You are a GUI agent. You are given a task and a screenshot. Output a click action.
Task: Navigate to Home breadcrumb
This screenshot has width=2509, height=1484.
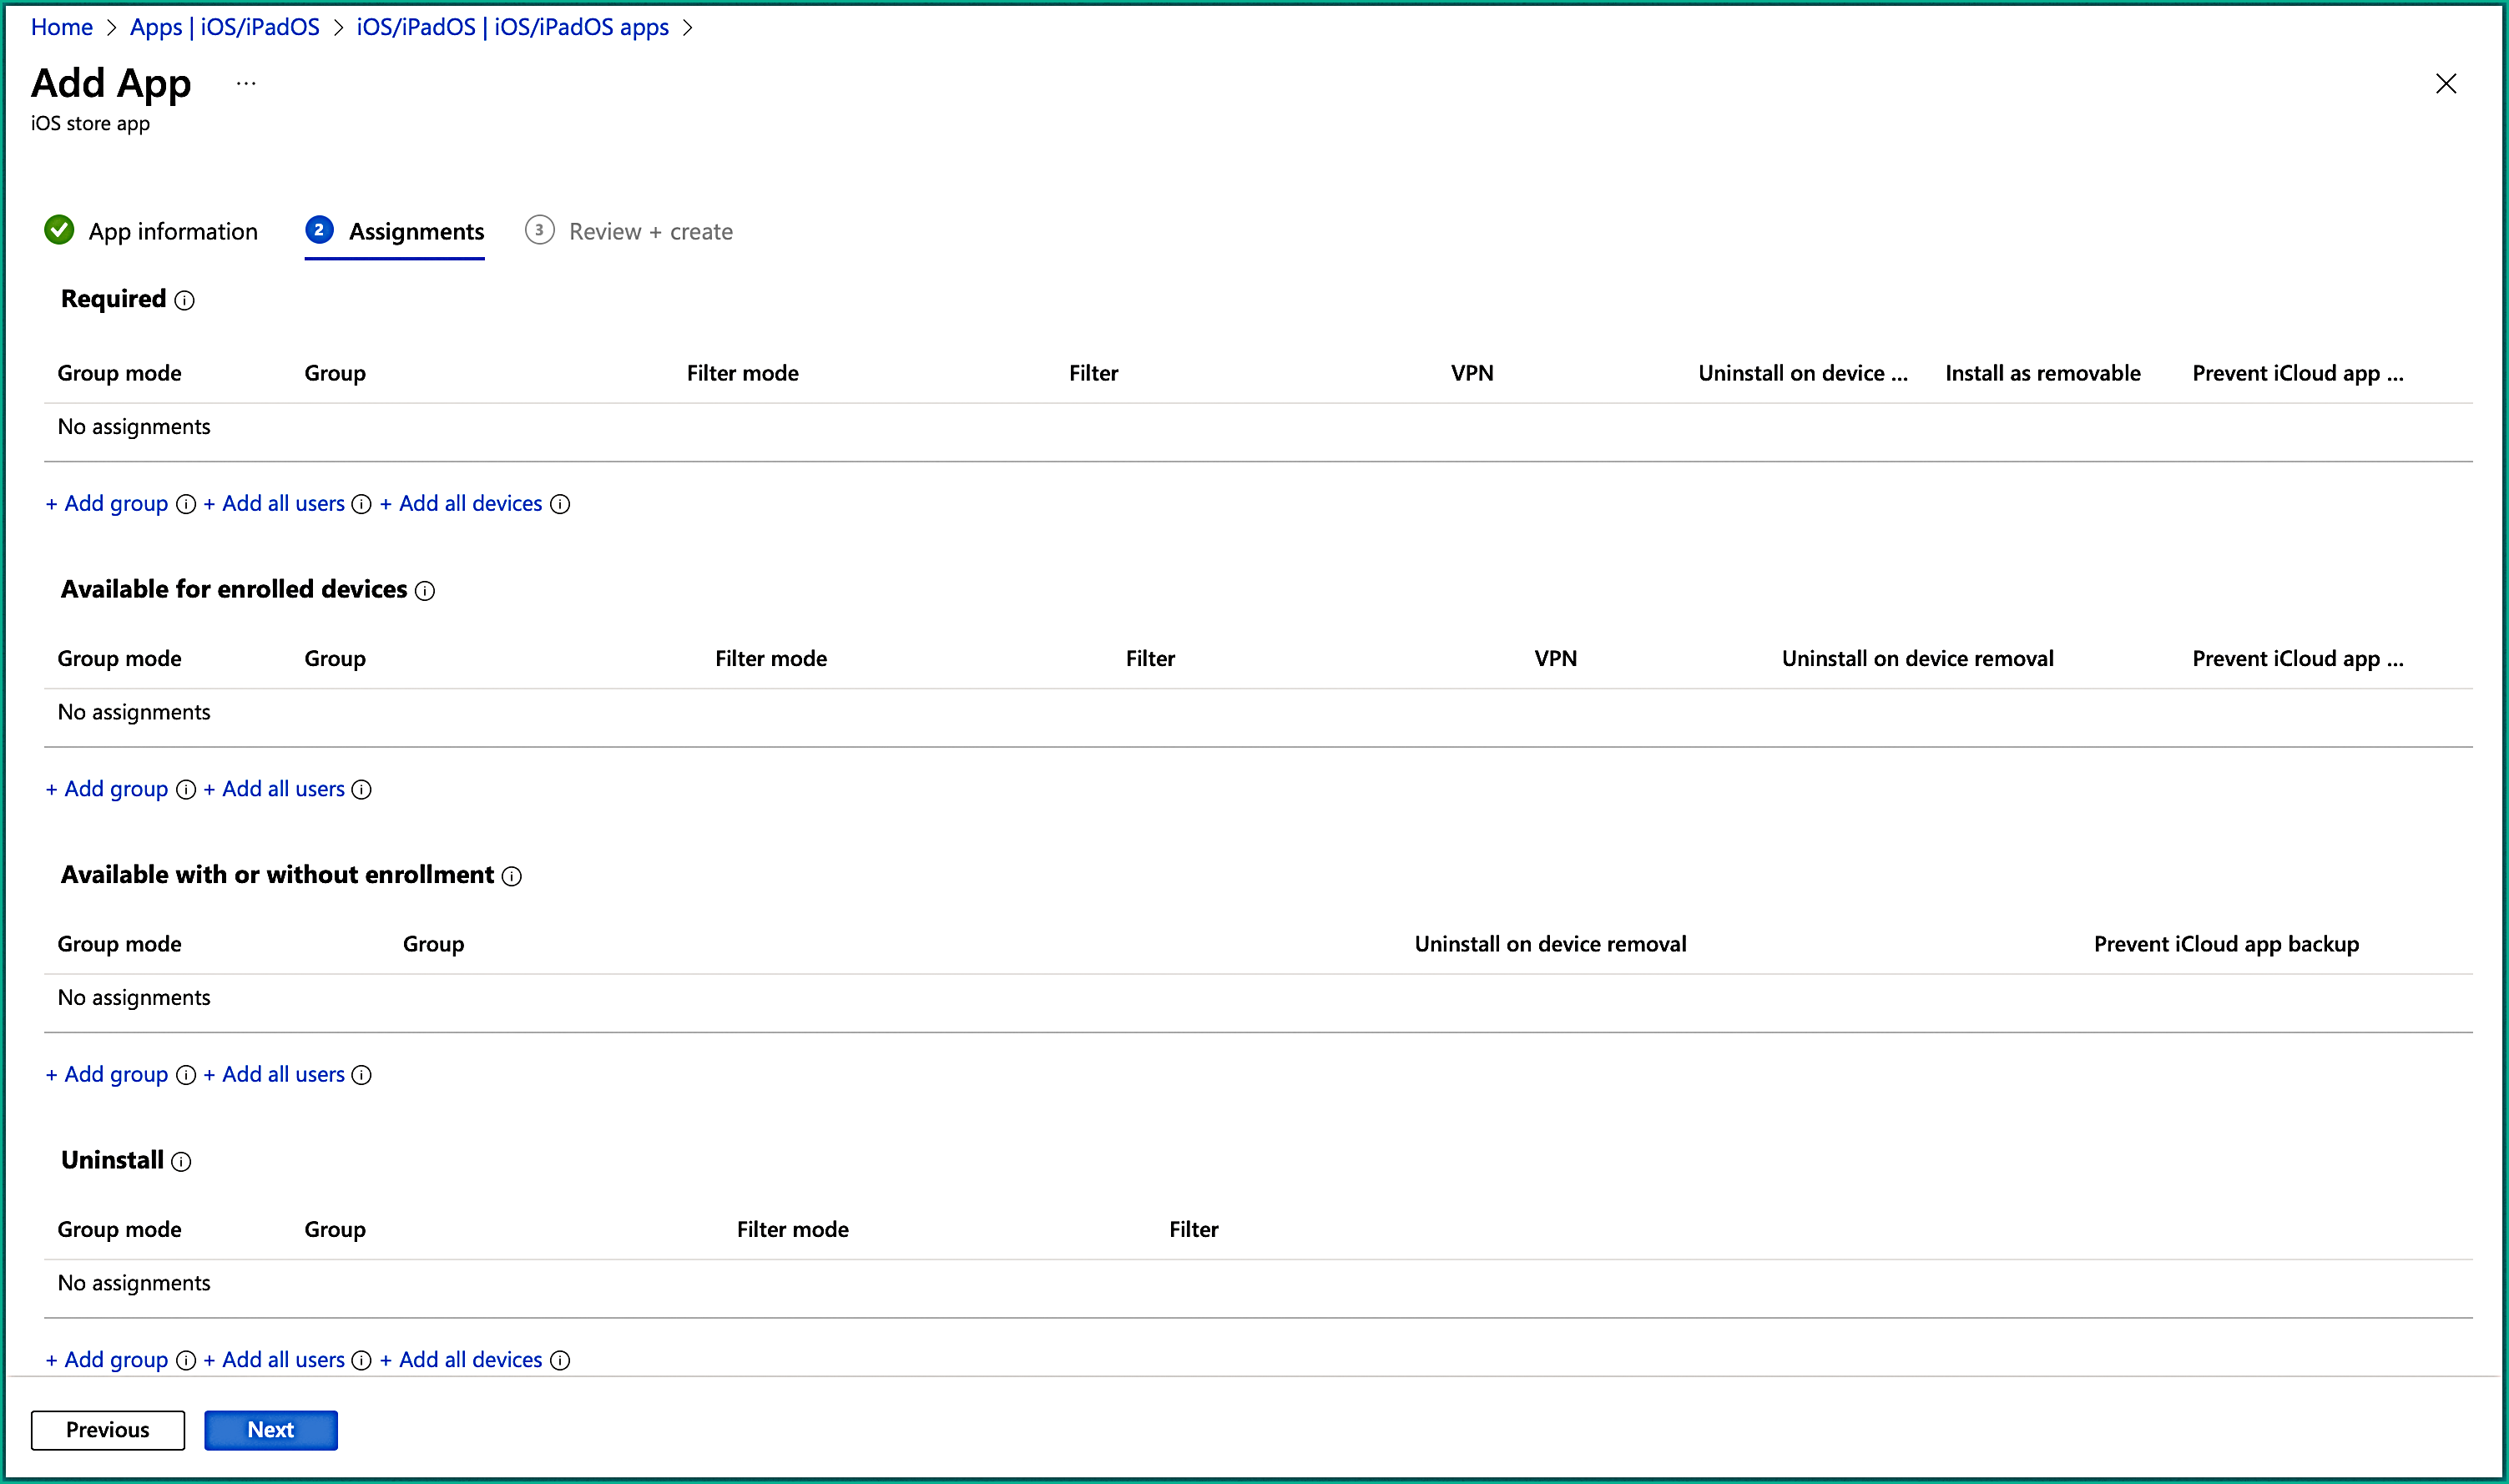62,27
